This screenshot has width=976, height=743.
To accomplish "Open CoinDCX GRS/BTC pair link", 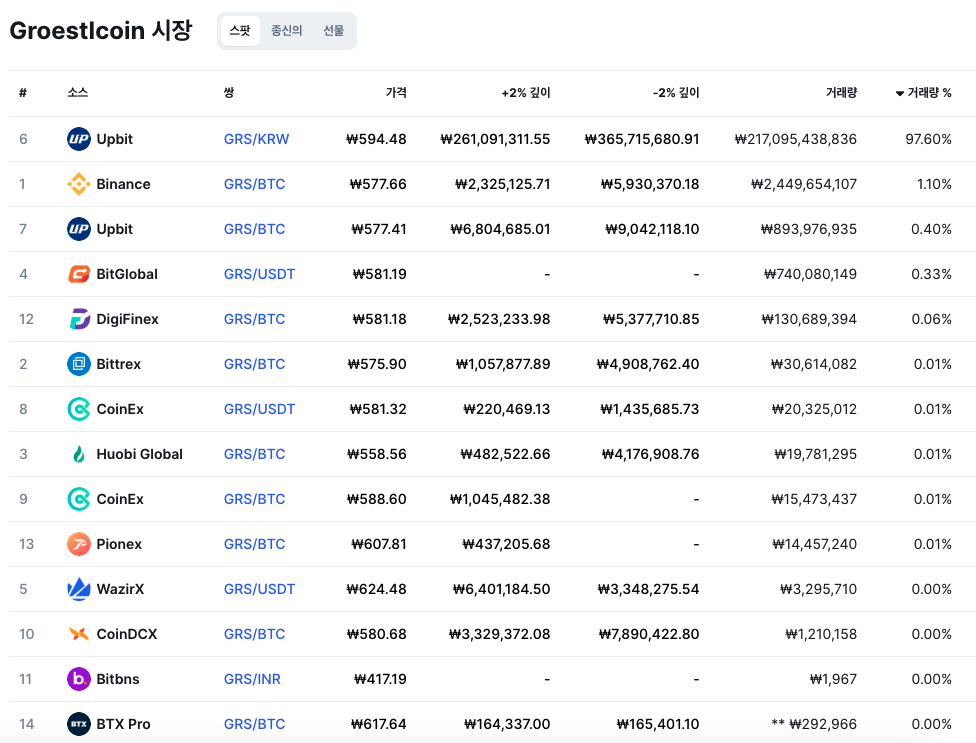I will (255, 634).
